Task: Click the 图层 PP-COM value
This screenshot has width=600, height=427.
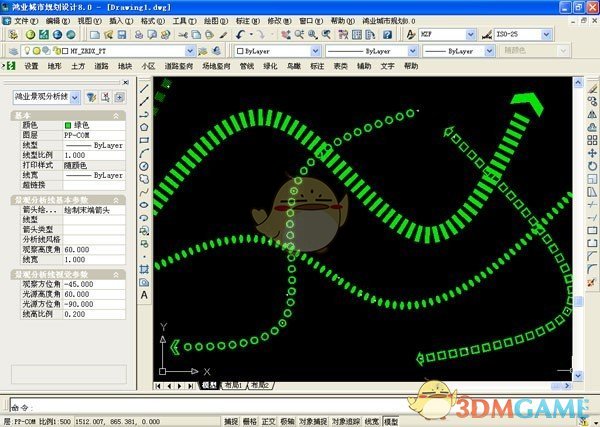Action: click(94, 135)
